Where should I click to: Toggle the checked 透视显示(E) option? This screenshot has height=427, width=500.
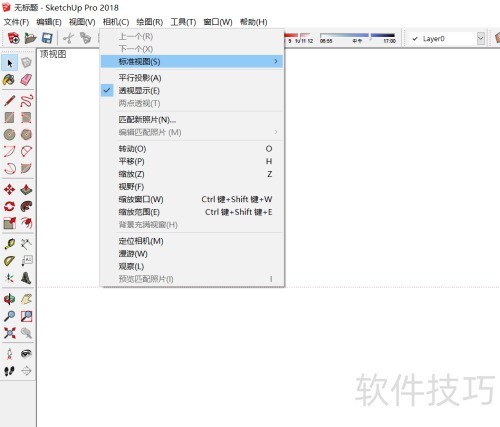(192, 91)
